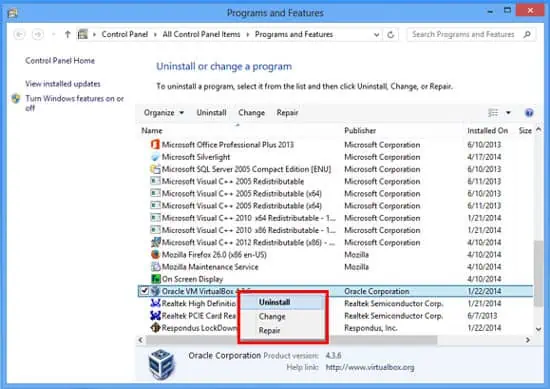Click the change view icon
Viewport: 550px width, 389px height.
493,113
